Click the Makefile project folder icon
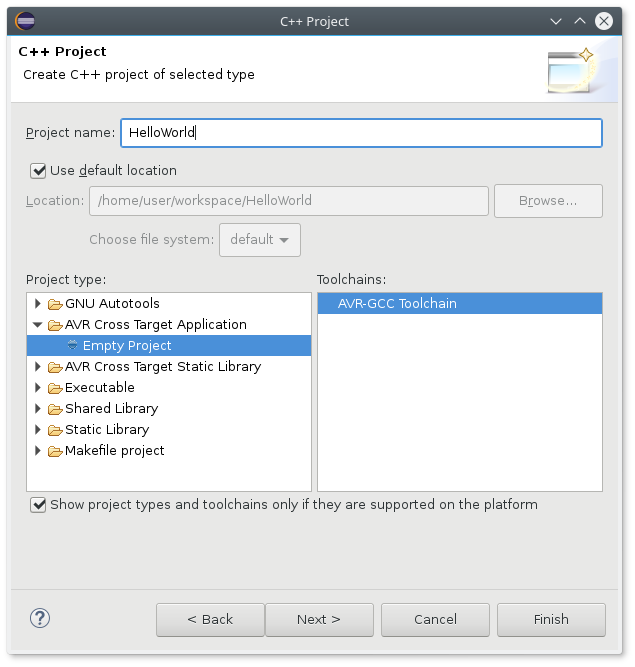Viewport: 635px width, 667px height. pyautogui.click(x=55, y=451)
